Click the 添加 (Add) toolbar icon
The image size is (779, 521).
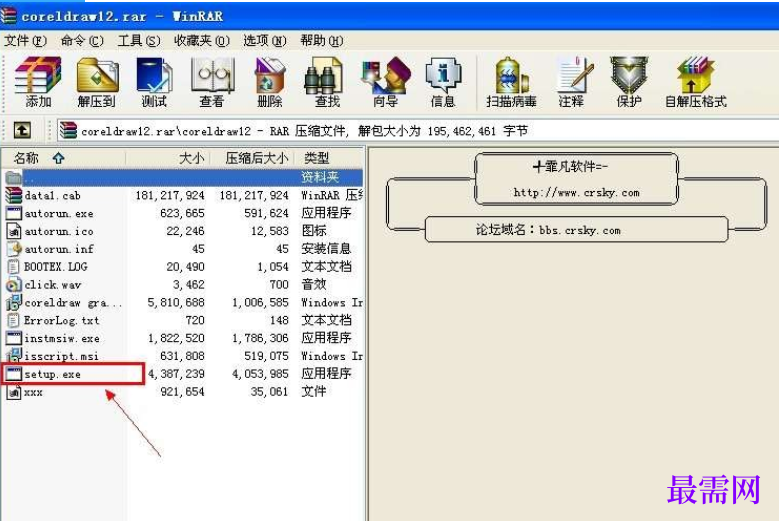pos(38,75)
